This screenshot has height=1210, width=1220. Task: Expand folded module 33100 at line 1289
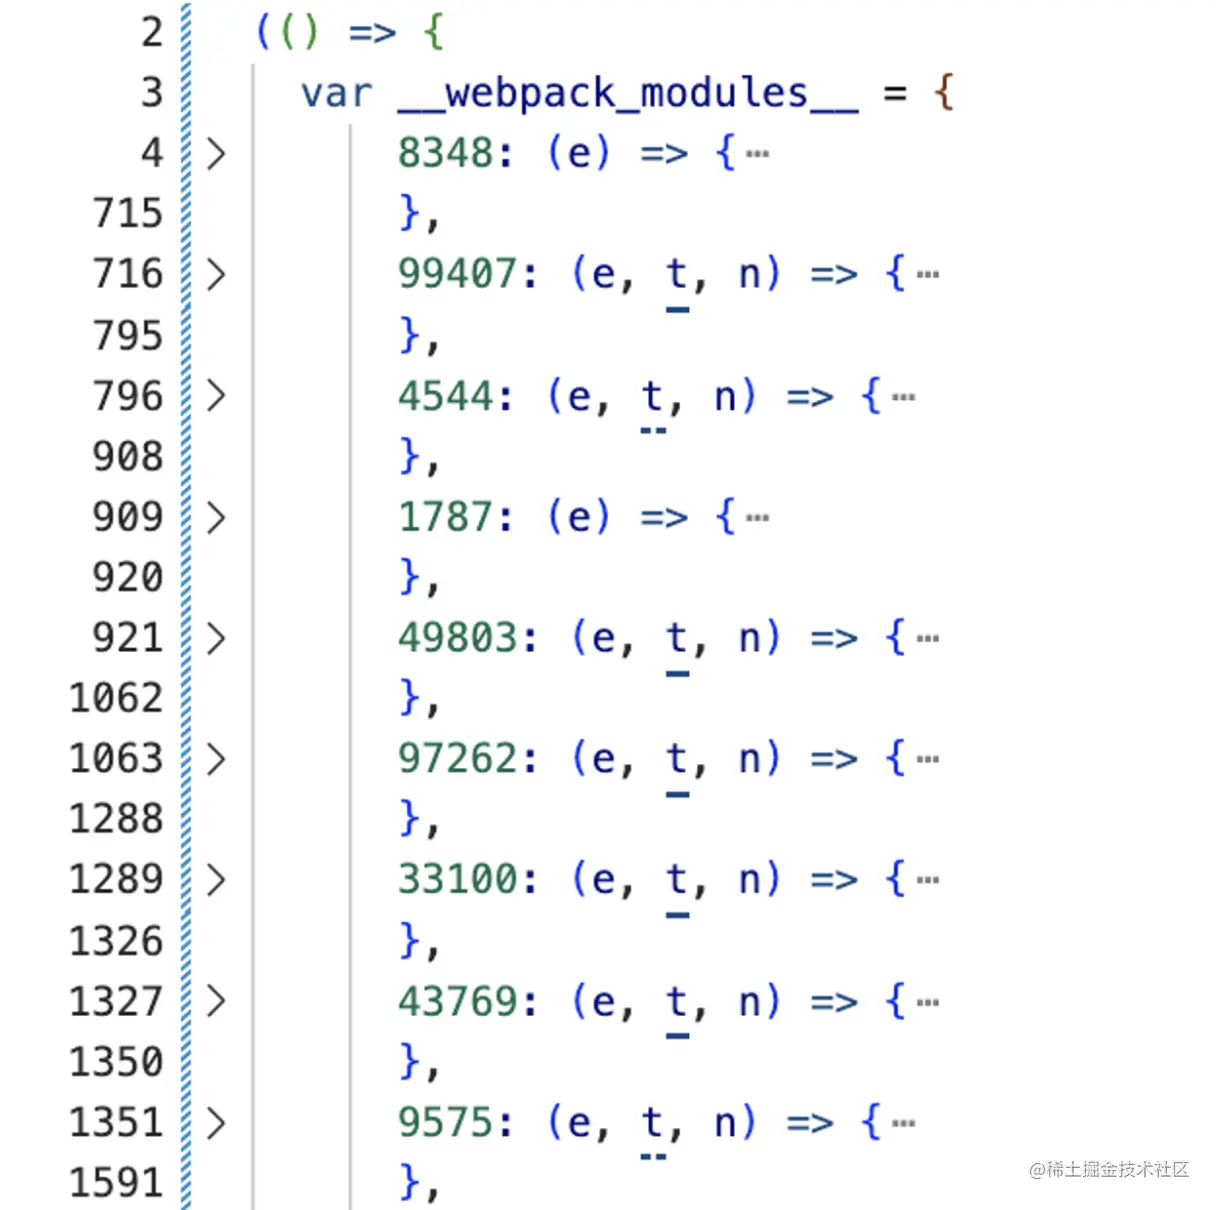215,881
